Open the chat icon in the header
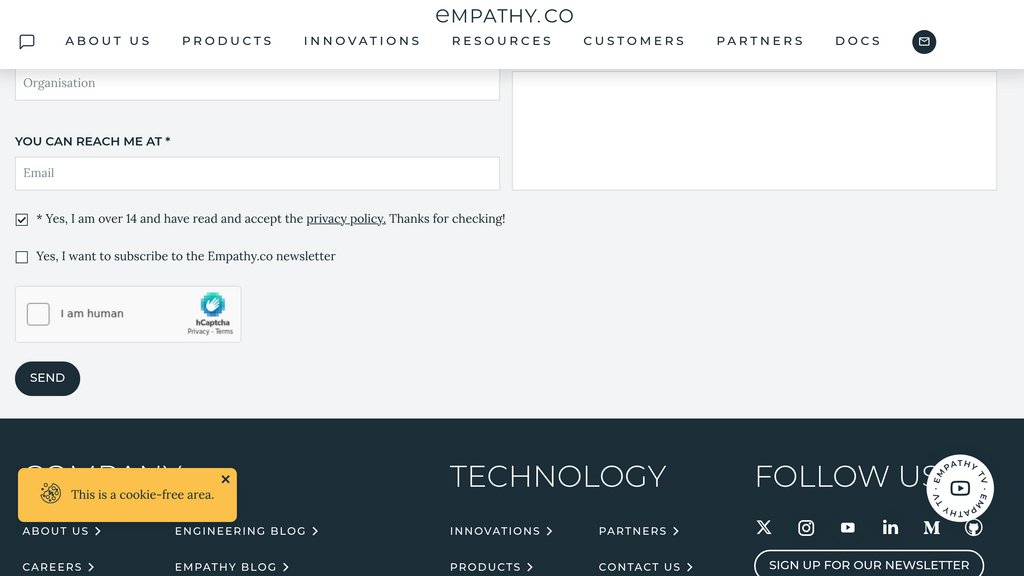 25,40
